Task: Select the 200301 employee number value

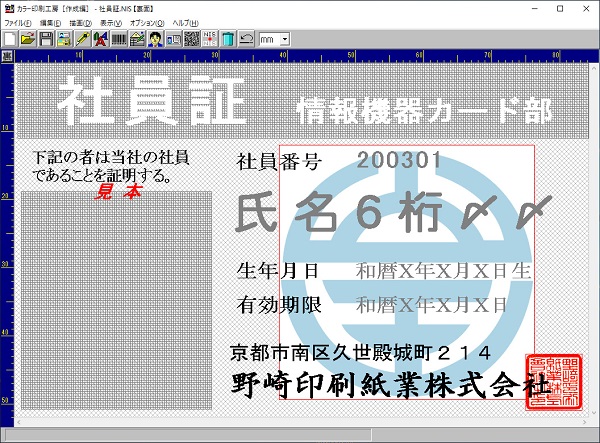Action: pos(399,160)
